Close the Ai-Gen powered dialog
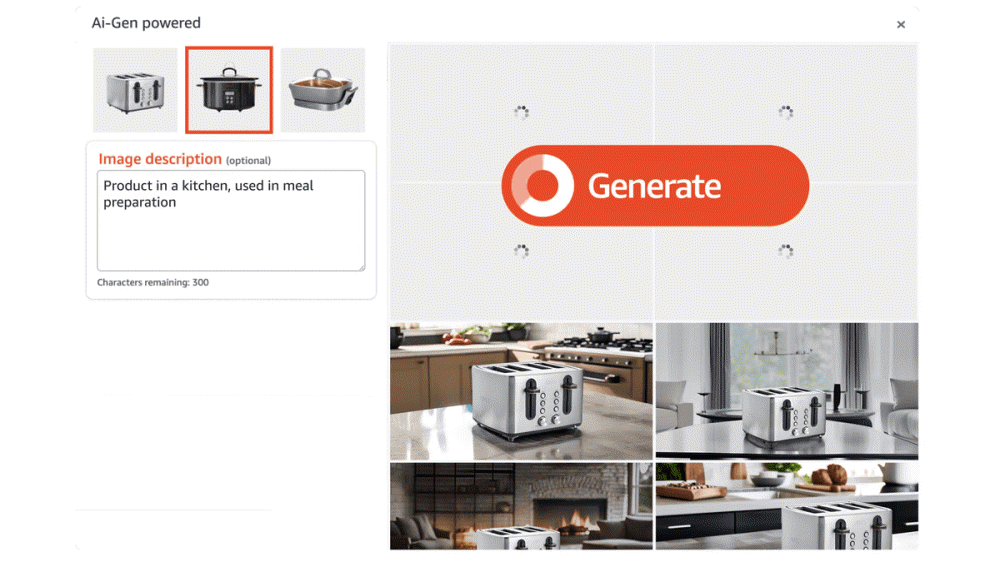 point(901,24)
